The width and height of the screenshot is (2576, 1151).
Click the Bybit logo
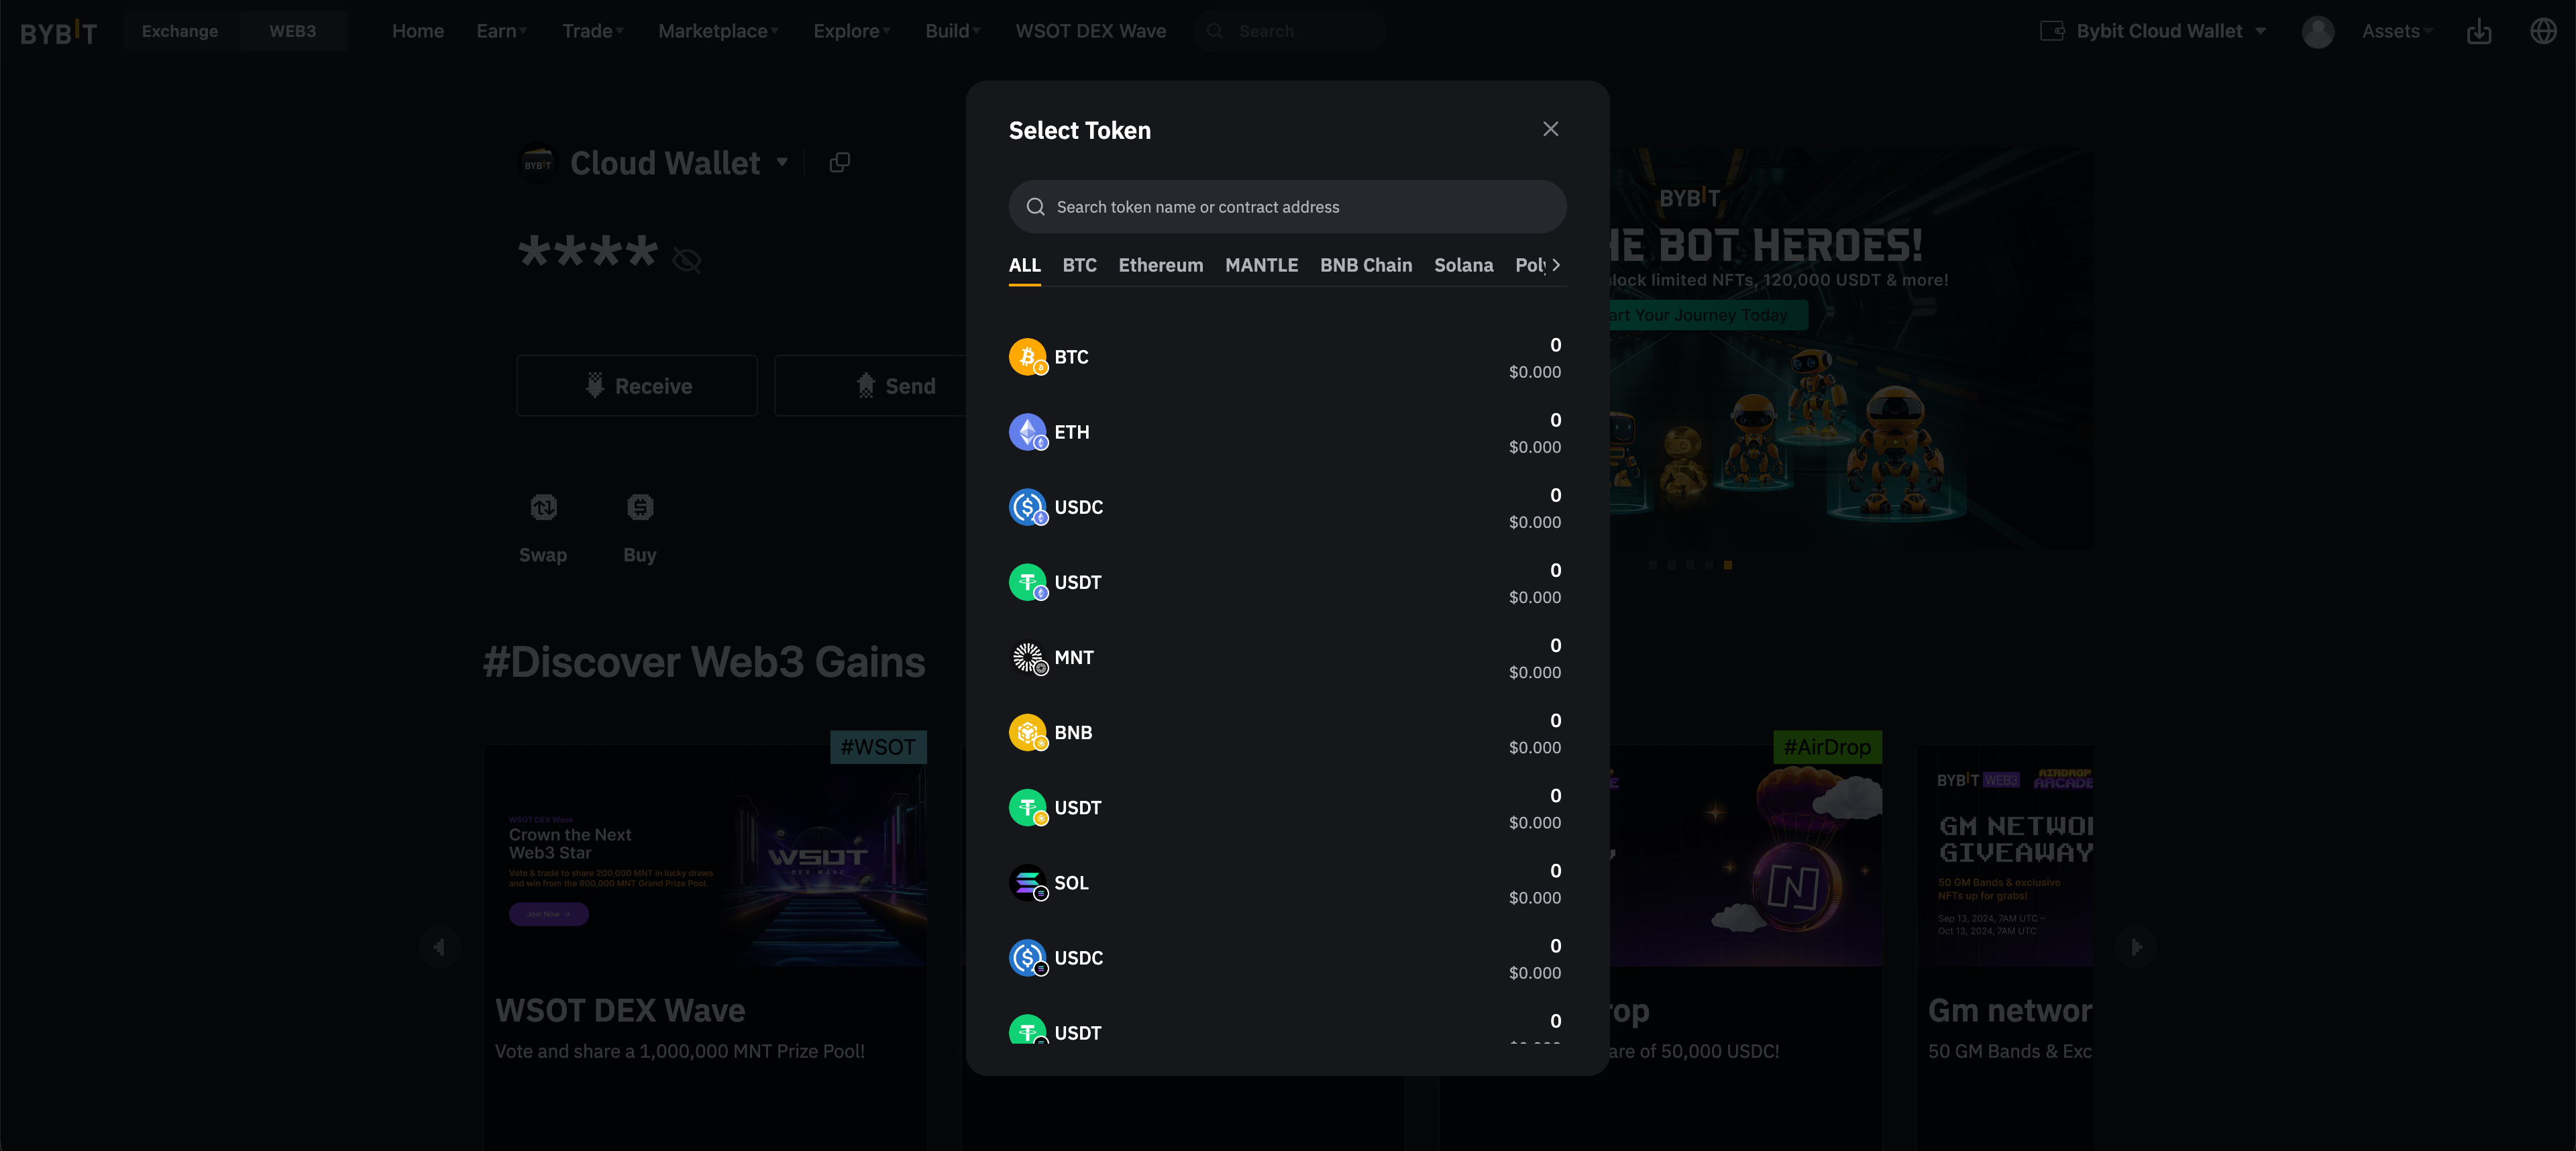(59, 32)
